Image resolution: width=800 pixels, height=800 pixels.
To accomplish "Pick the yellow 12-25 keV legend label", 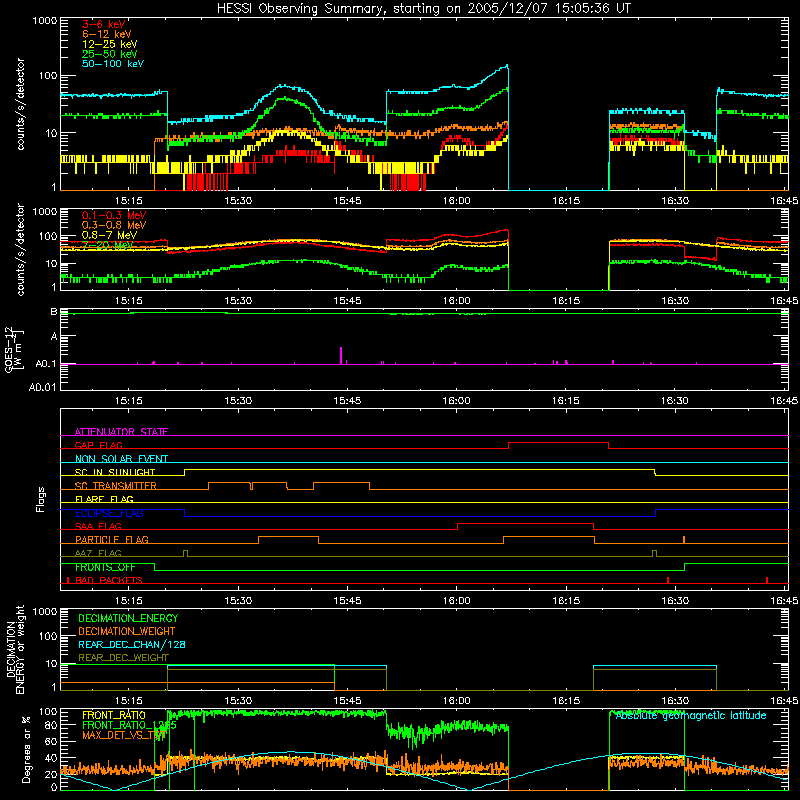I will 110,44.
